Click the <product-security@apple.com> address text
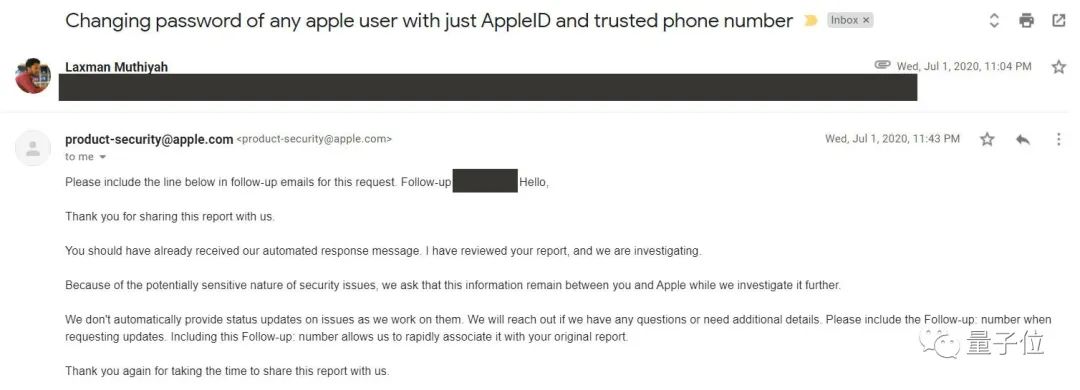 (314, 139)
